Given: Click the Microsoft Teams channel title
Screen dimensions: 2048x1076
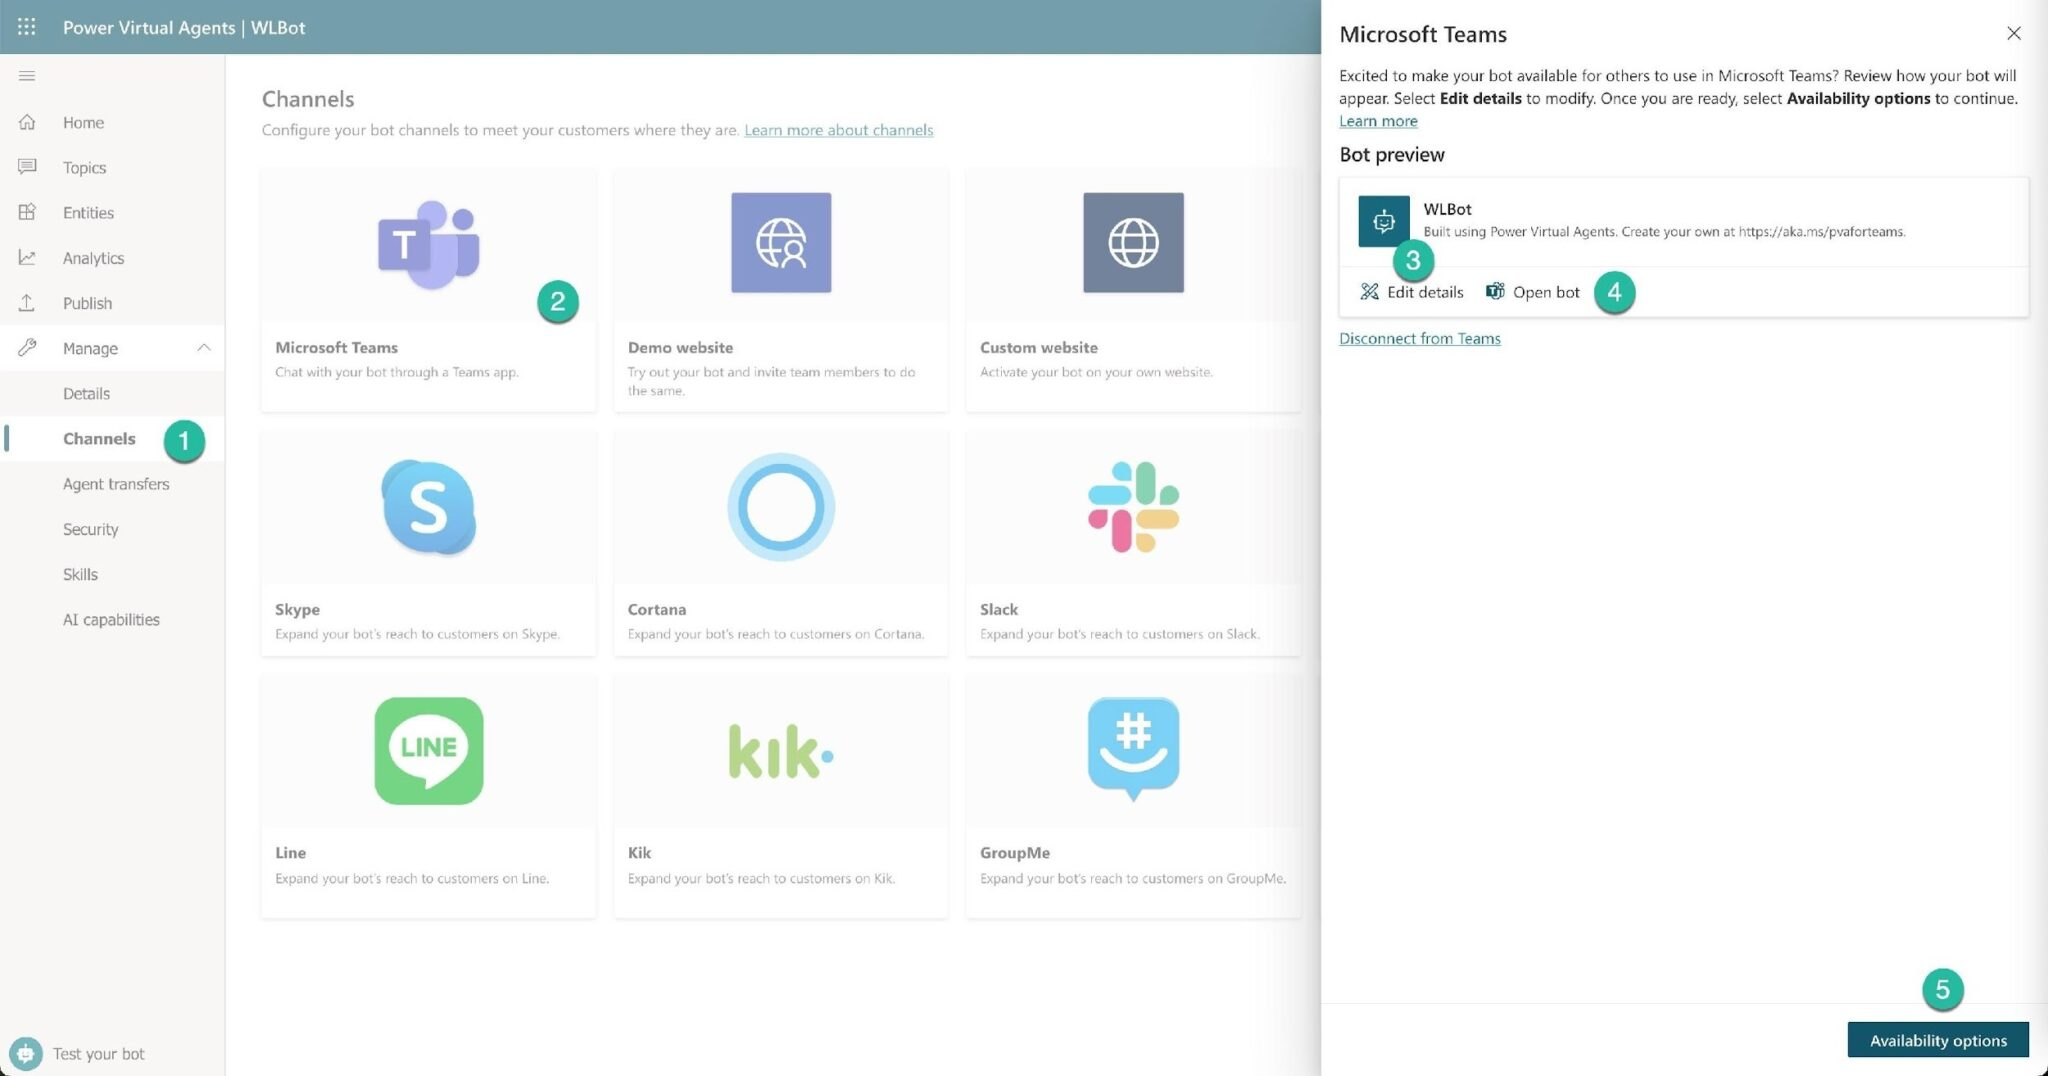Looking at the screenshot, I should 336,347.
